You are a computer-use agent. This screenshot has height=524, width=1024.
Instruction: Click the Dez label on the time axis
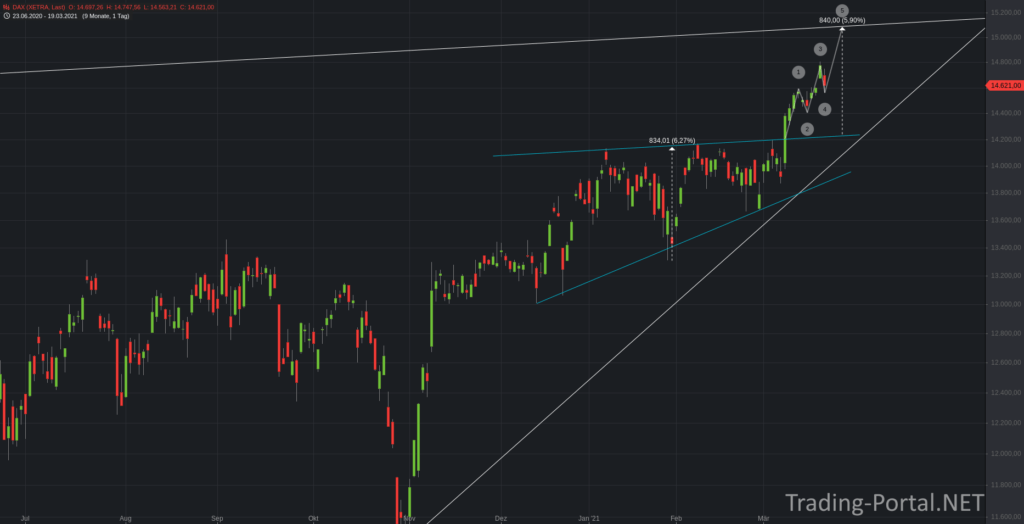pos(501,519)
